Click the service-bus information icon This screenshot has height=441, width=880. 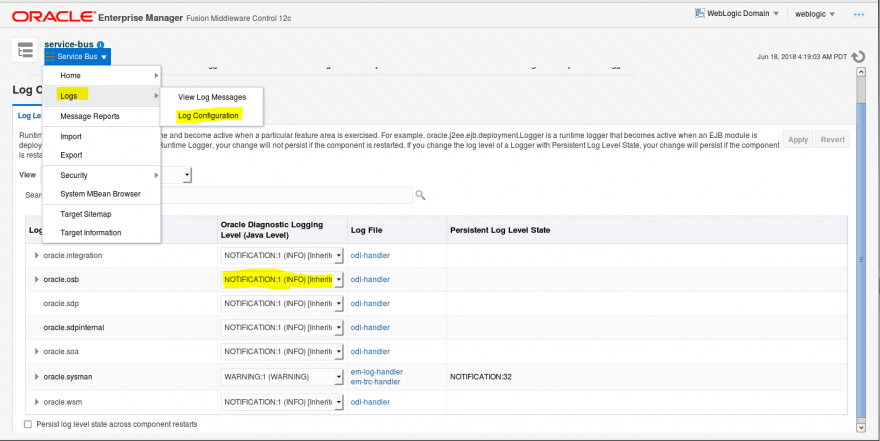coord(100,44)
